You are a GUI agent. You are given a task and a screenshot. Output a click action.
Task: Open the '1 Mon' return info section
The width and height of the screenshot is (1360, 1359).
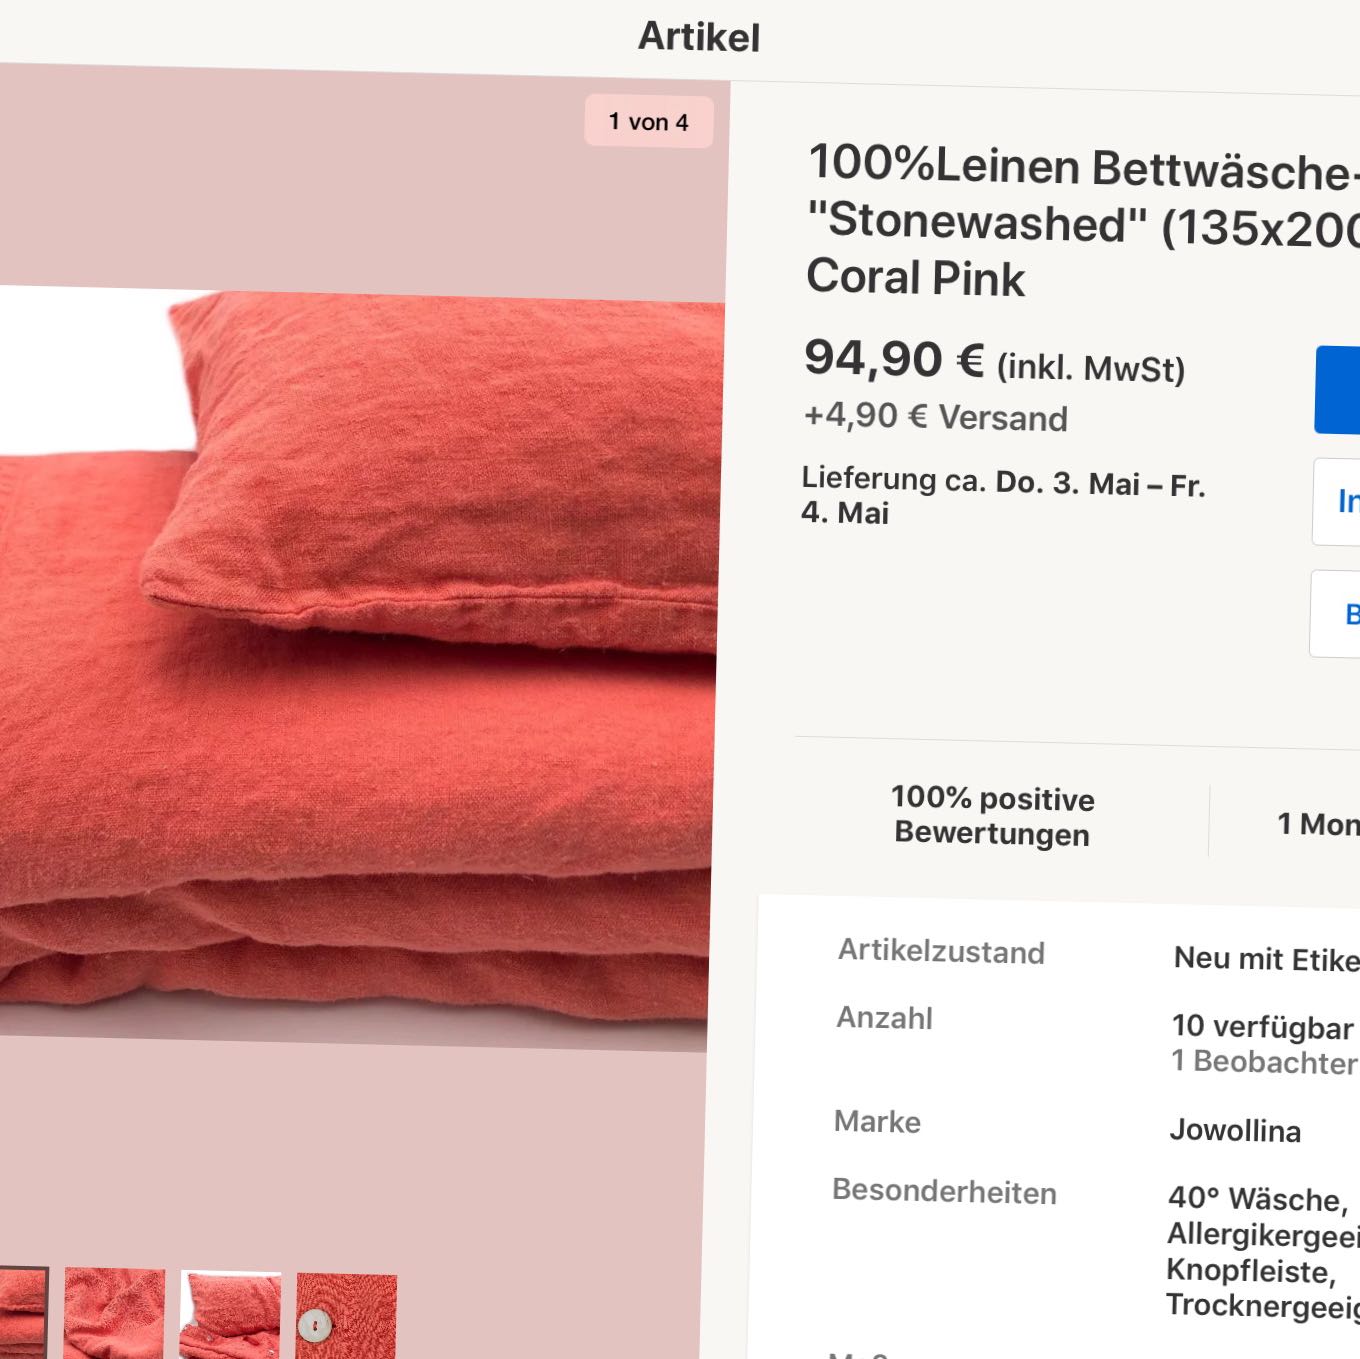(x=1318, y=824)
